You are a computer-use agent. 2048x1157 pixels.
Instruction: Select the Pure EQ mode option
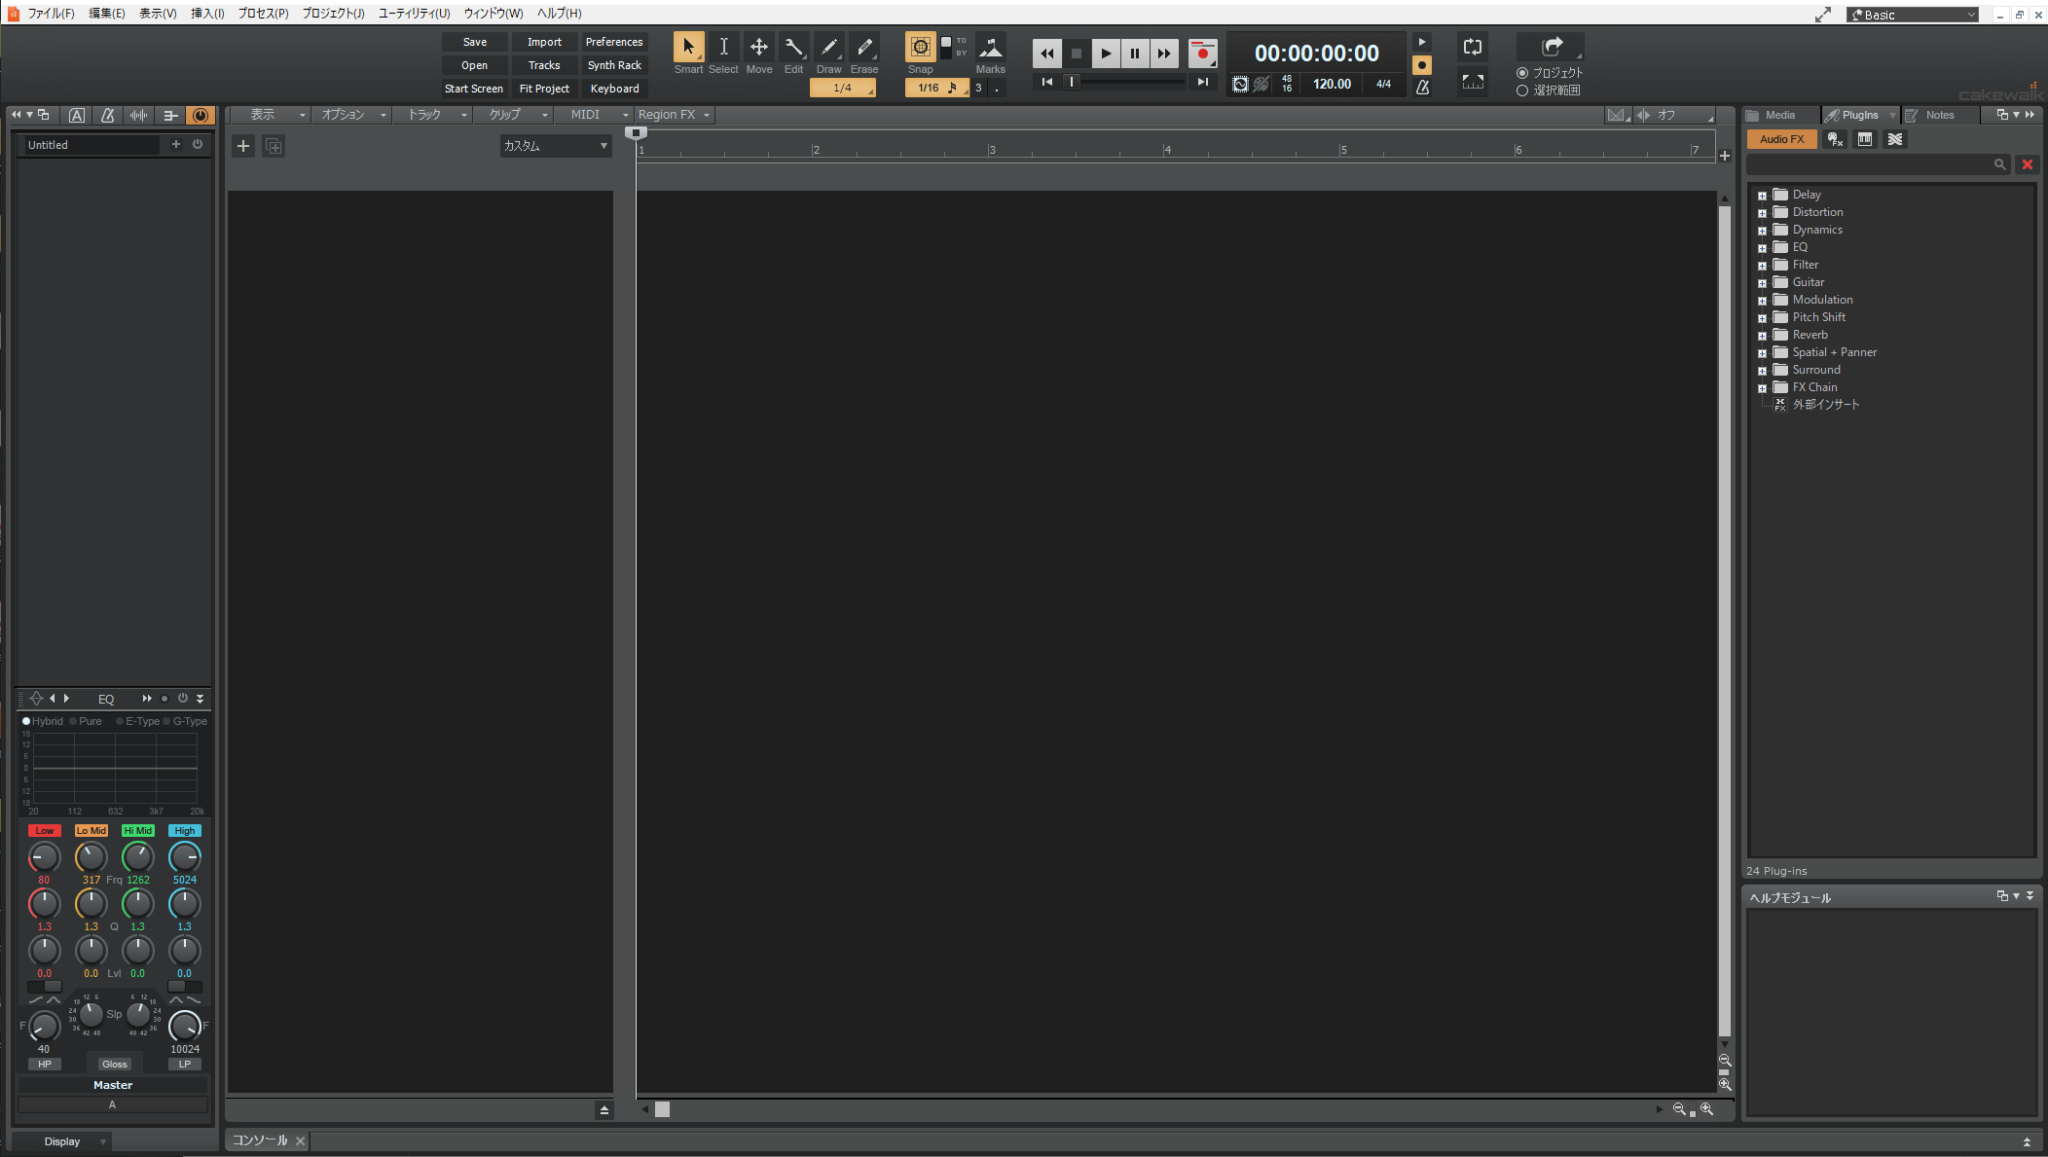coord(74,721)
